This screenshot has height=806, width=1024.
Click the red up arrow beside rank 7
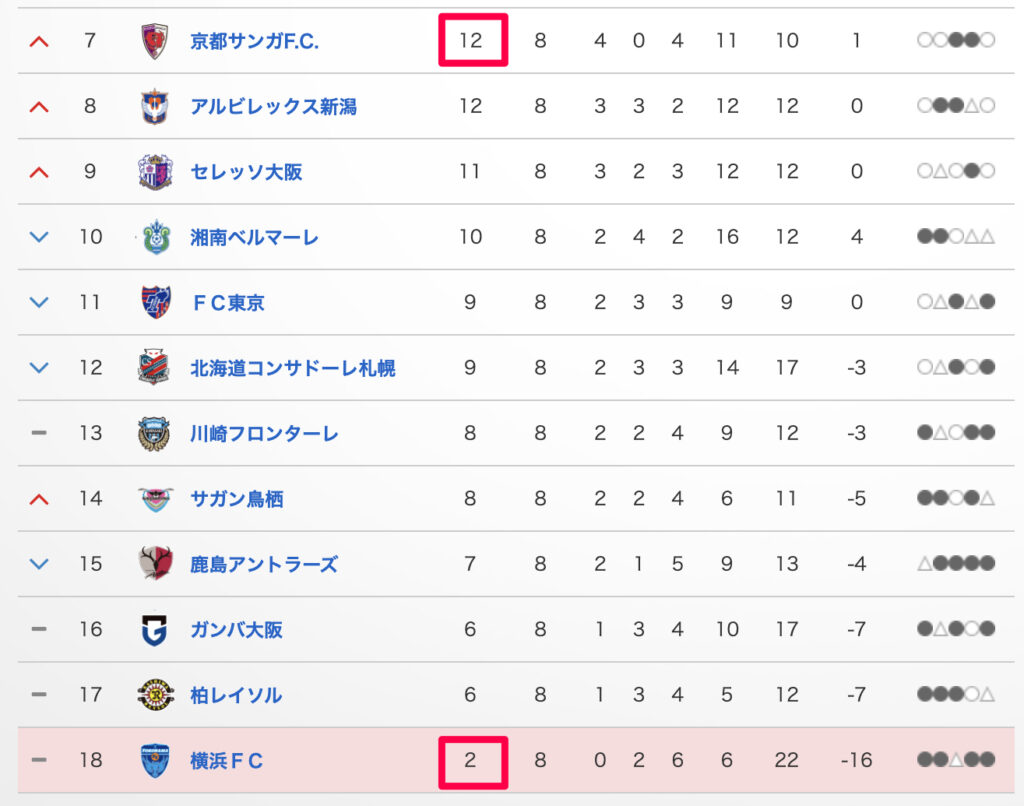[39, 41]
